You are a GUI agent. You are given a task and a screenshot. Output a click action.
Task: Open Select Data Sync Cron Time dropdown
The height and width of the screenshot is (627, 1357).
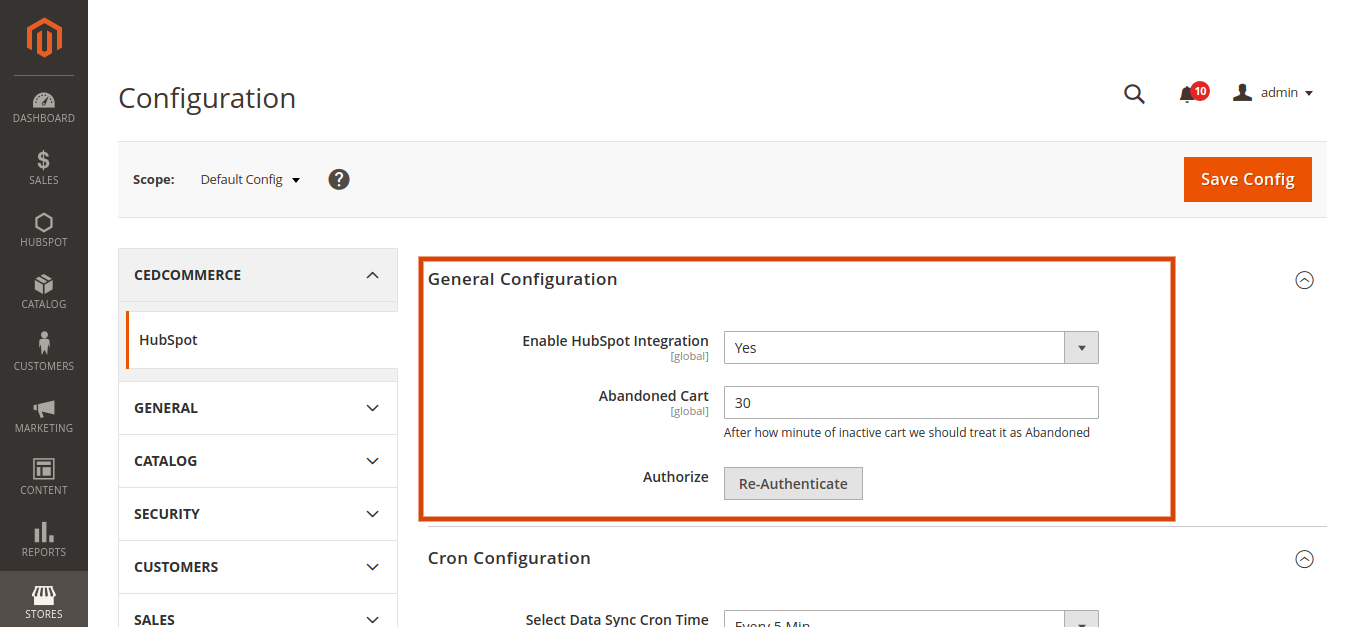point(911,619)
